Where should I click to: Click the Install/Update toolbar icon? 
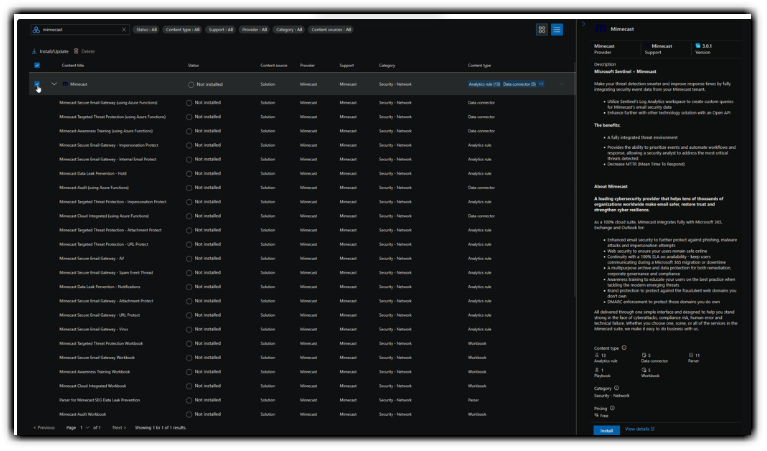pyautogui.click(x=35, y=50)
